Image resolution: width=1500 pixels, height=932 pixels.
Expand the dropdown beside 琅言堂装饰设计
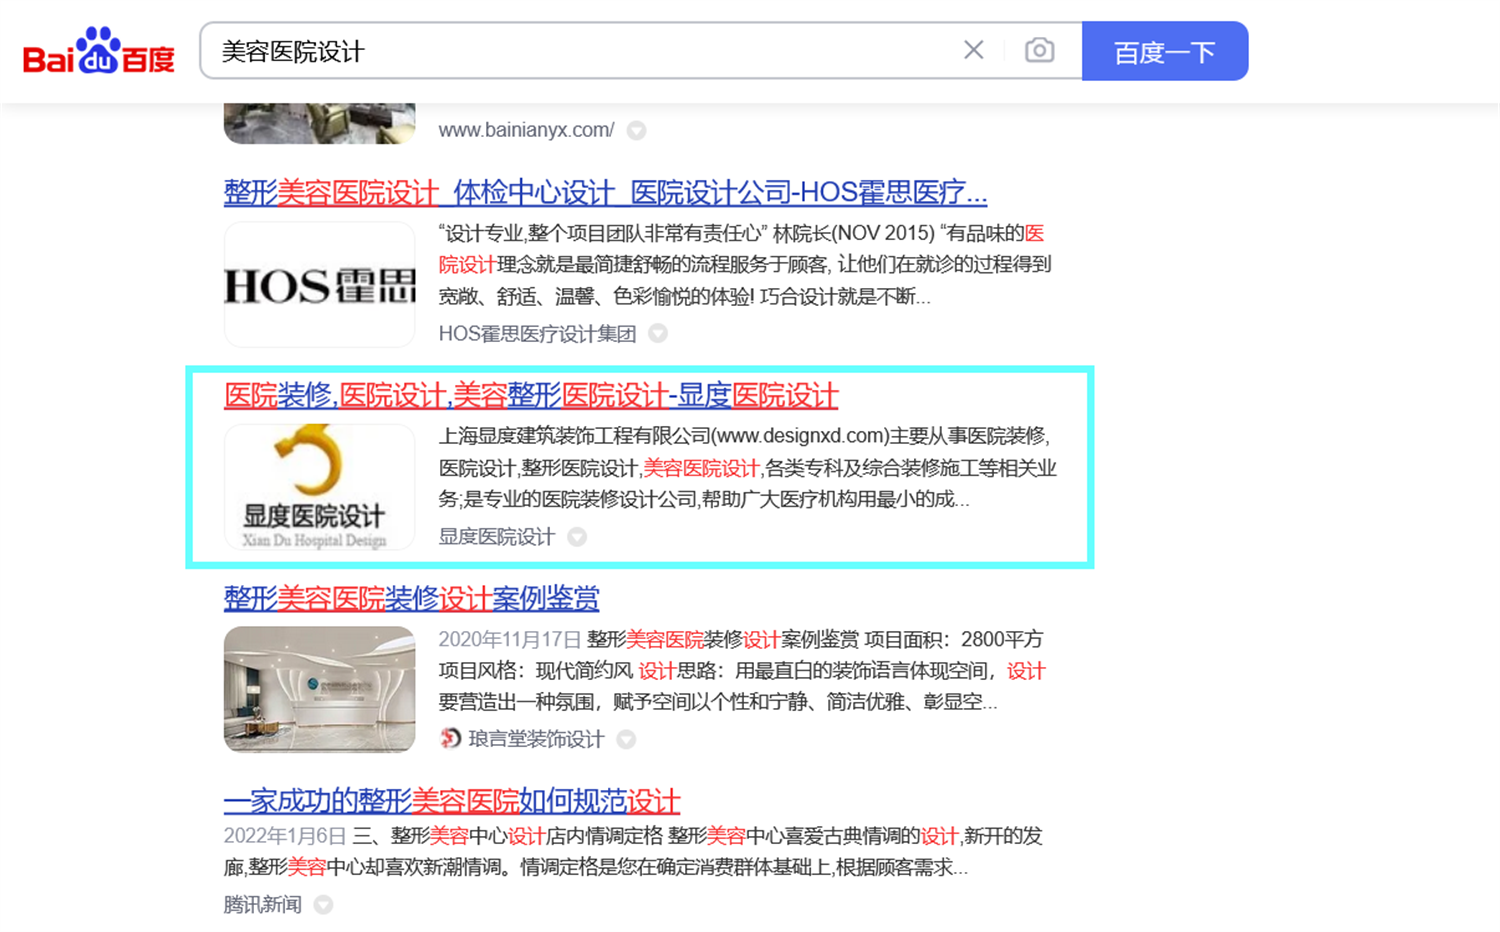626,740
